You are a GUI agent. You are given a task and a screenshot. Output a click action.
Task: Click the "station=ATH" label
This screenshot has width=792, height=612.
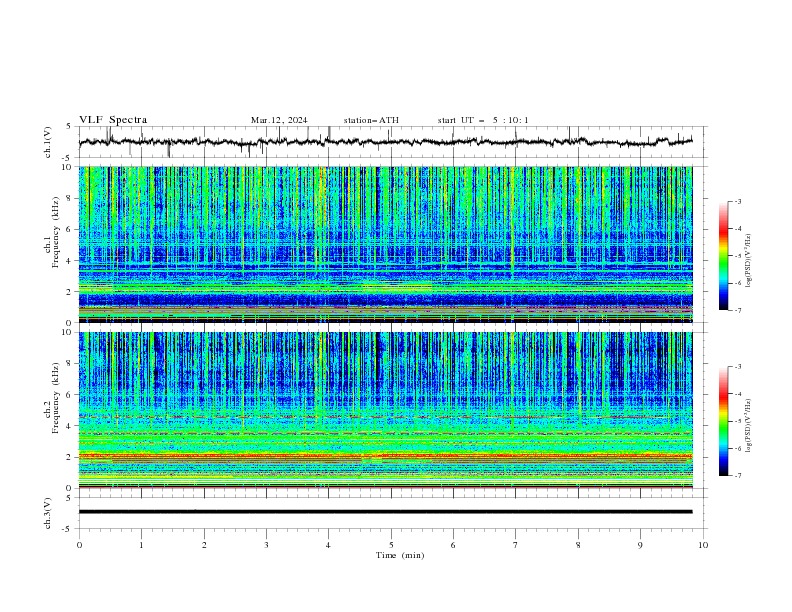tap(371, 120)
